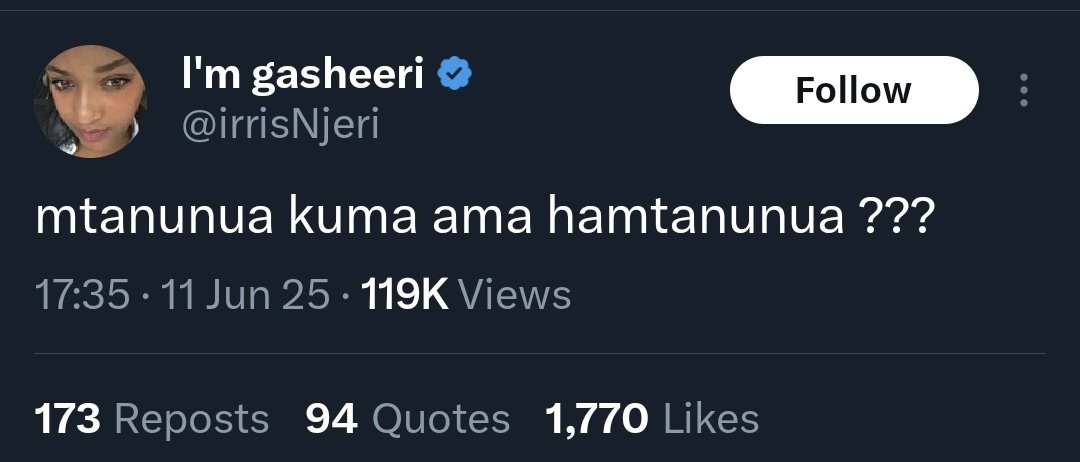Viewport: 1080px width, 462px height.
Task: Select the tweet body text
Action: (485, 218)
